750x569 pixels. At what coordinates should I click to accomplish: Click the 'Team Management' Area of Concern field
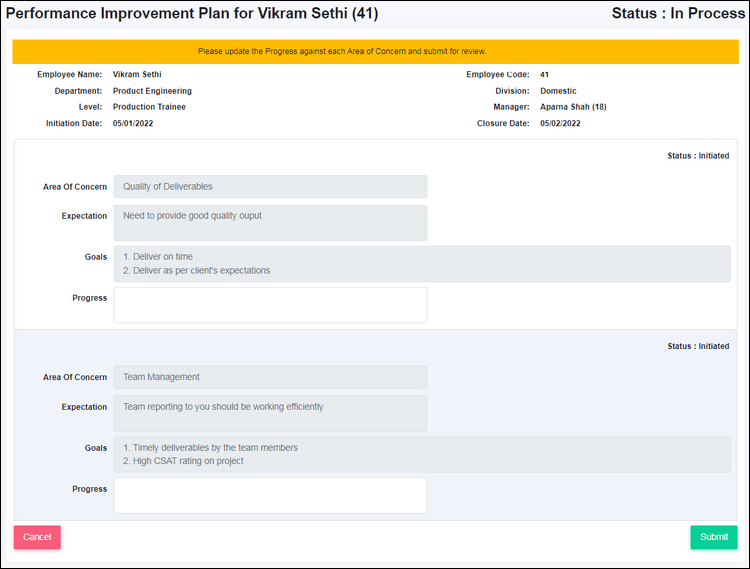pyautogui.click(x=270, y=377)
